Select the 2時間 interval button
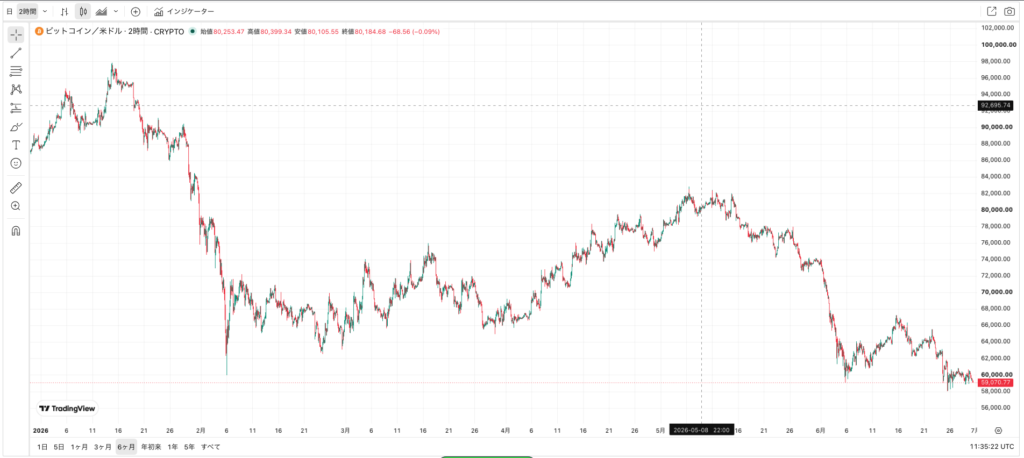Image resolution: width=1024 pixels, height=458 pixels. coord(27,12)
